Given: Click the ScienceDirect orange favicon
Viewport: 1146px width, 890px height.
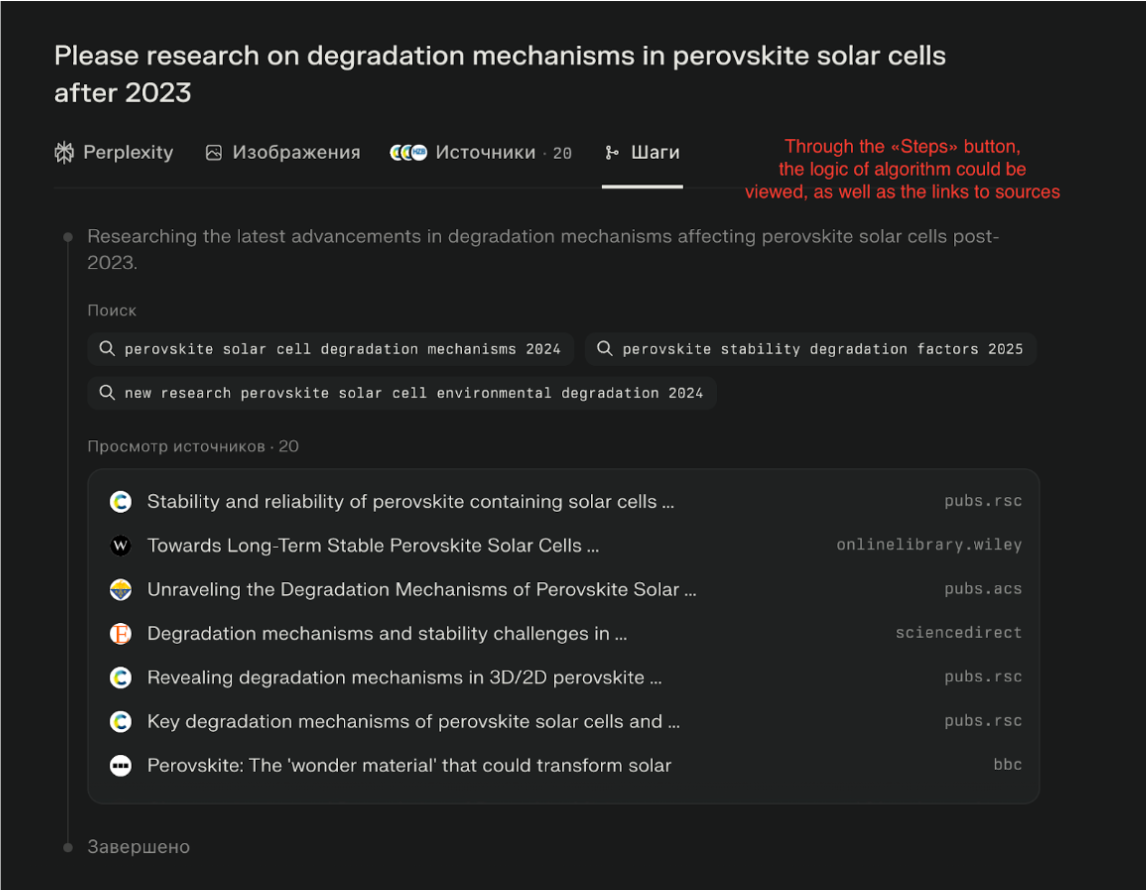Looking at the screenshot, I should (x=120, y=634).
